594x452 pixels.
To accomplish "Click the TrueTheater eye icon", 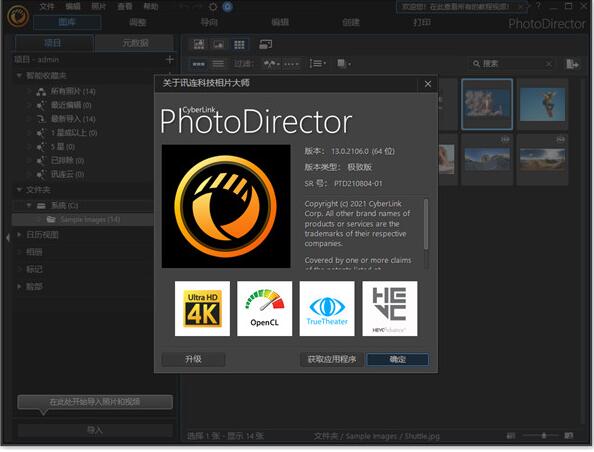I will pos(327,308).
